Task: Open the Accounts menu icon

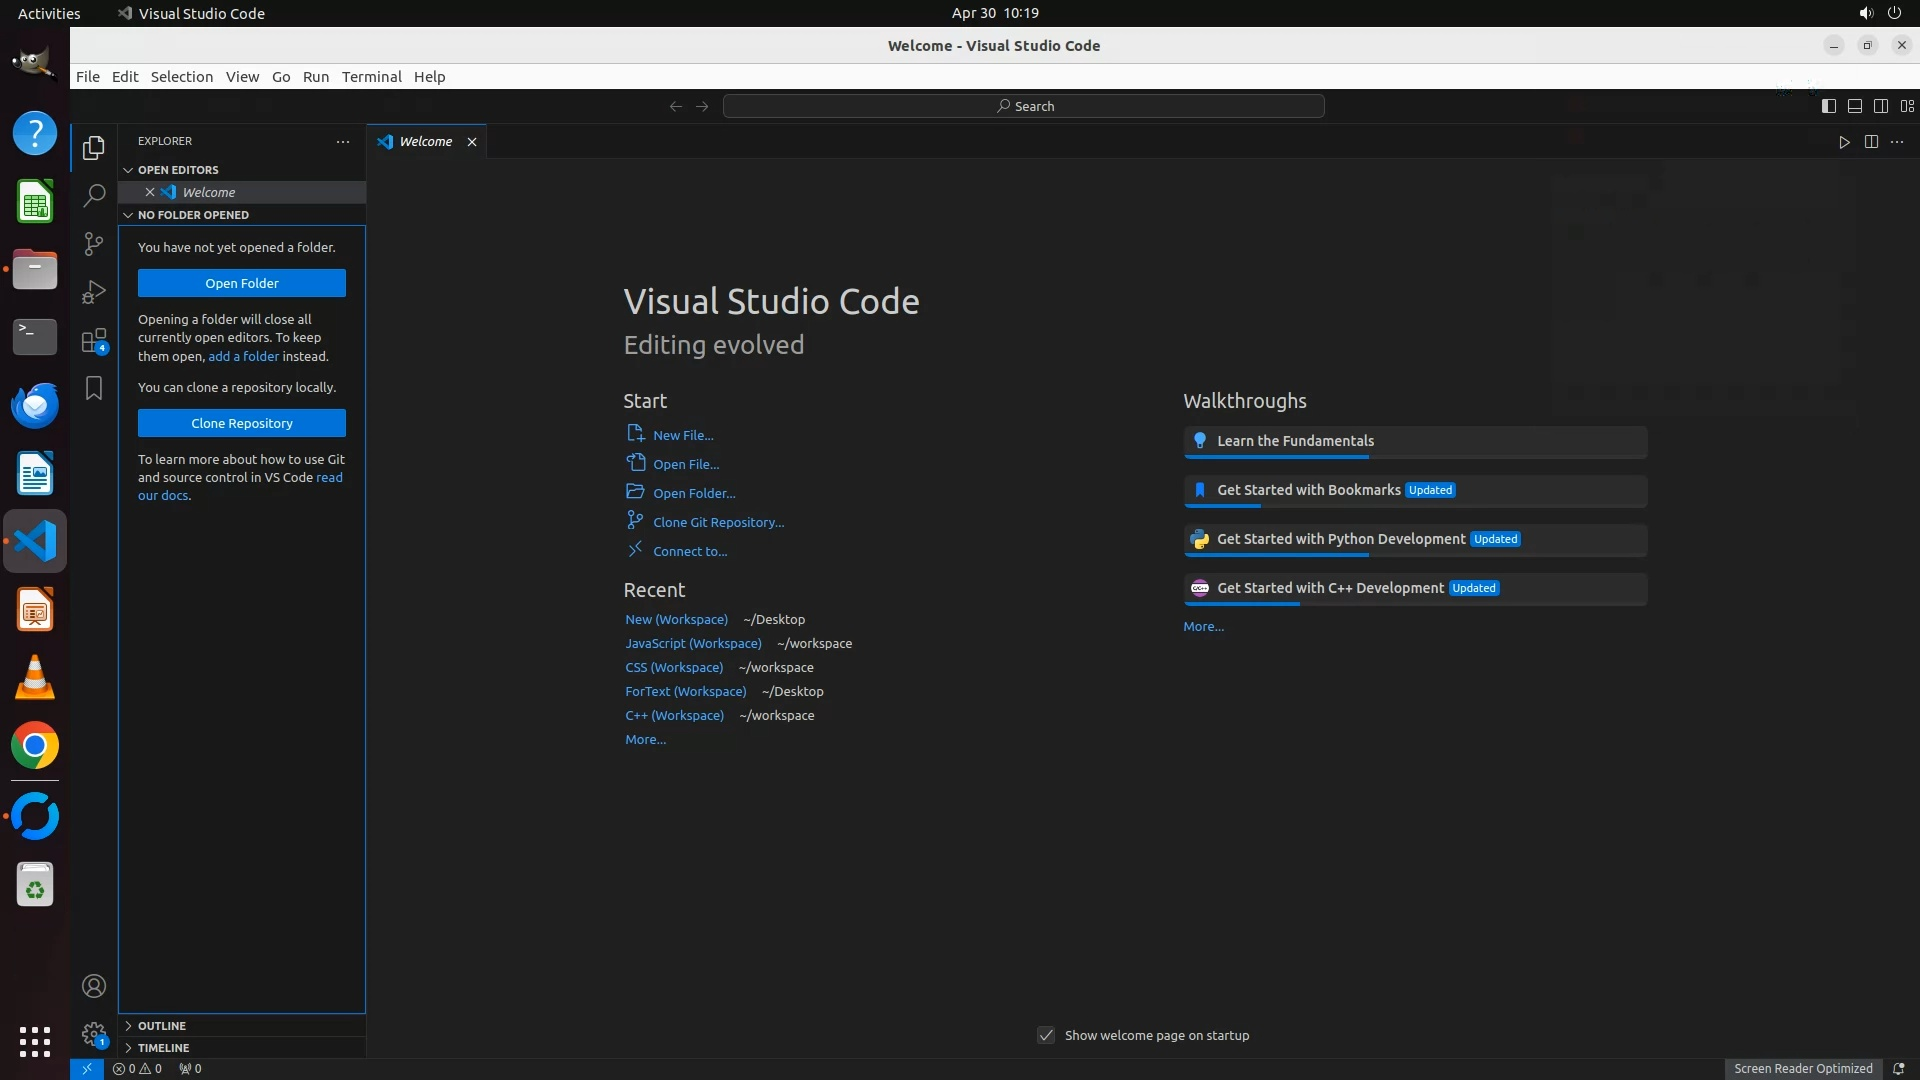Action: tap(94, 986)
